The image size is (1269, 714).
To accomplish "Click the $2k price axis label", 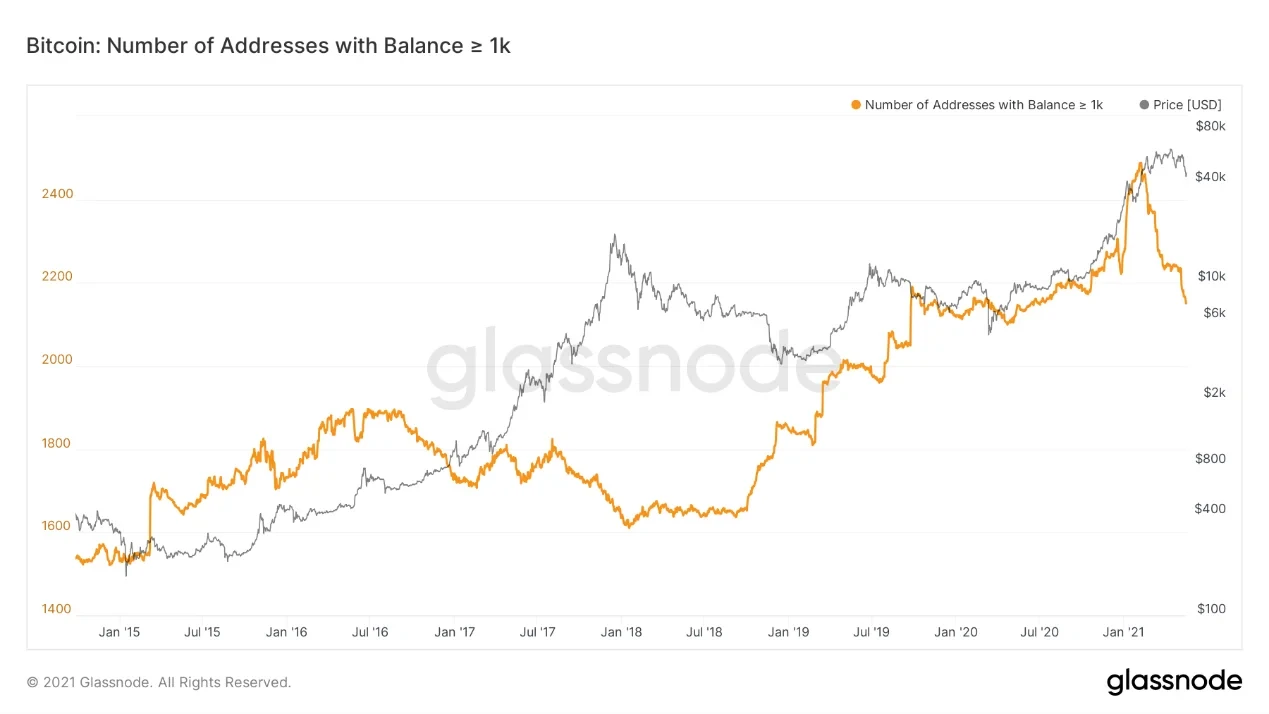I will pos(1213,393).
